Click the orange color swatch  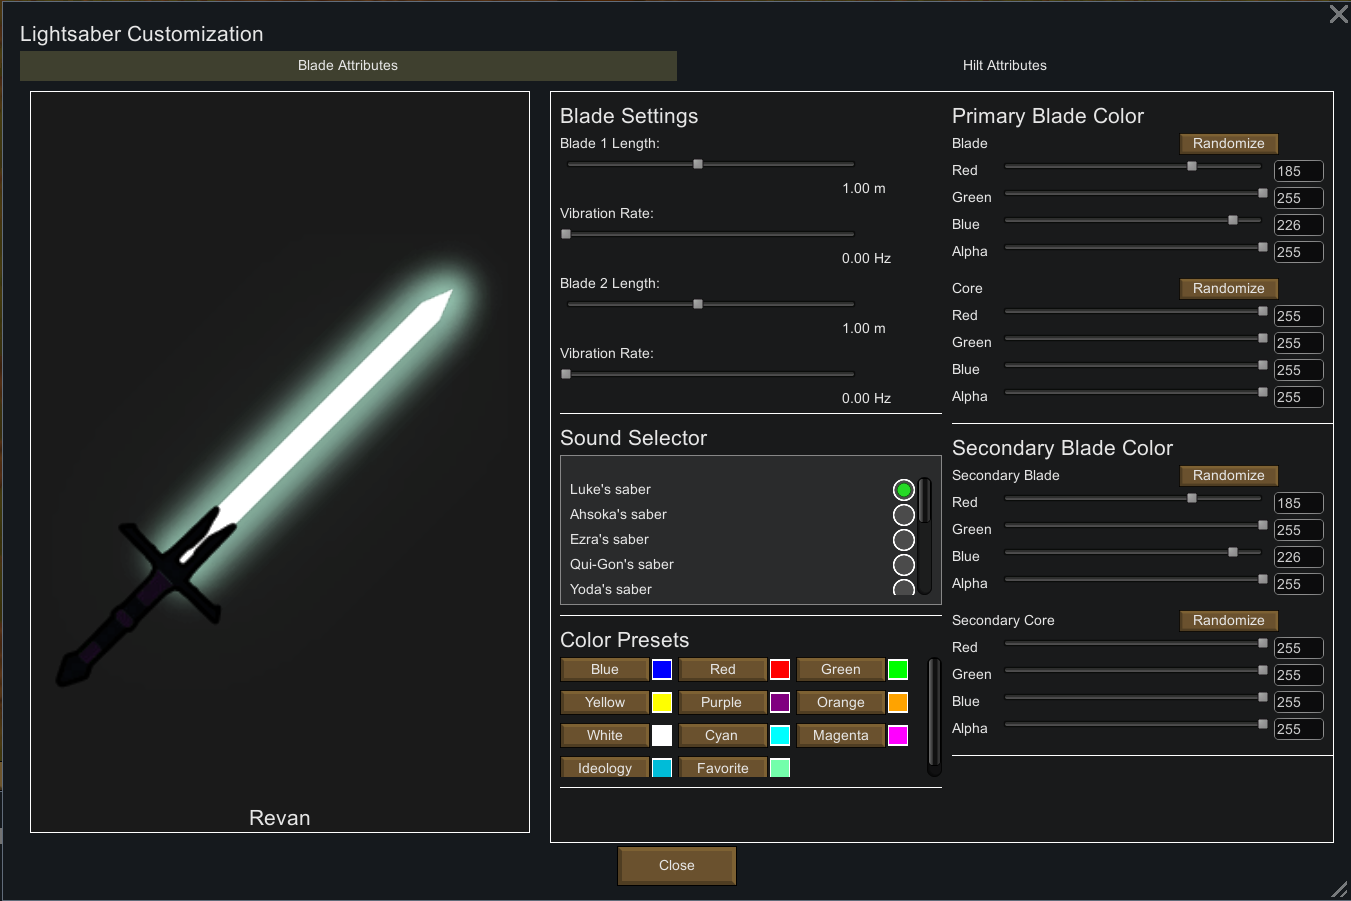[x=898, y=702]
